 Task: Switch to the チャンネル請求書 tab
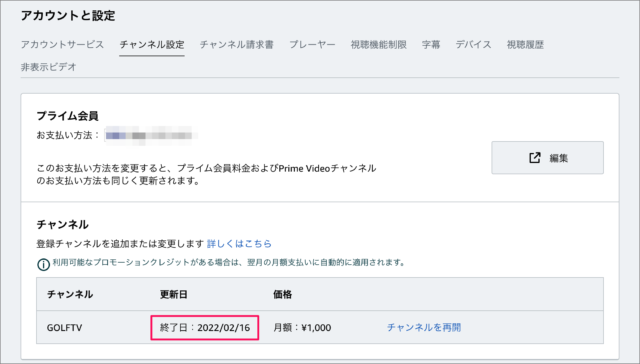237,44
